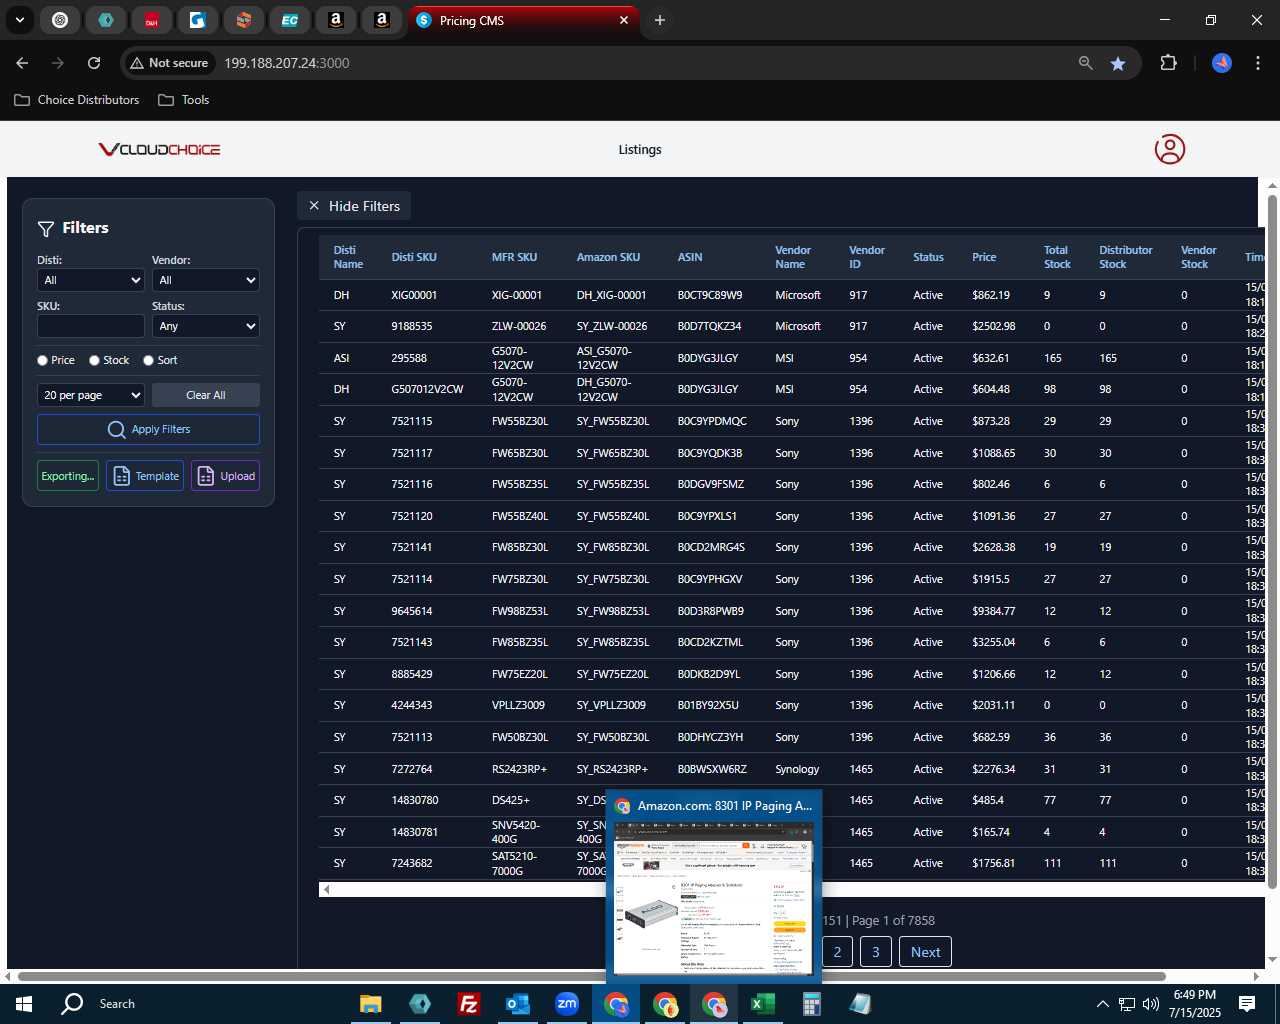Viewport: 1280px width, 1024px height.
Task: Open the notification center icon
Action: coord(1247,1004)
